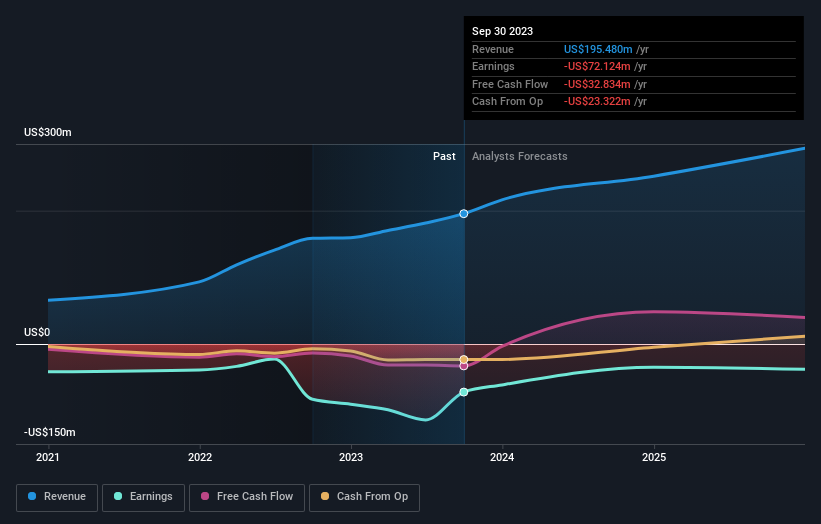Click the US$300m y-axis label
The height and width of the screenshot is (524, 821).
[48, 132]
